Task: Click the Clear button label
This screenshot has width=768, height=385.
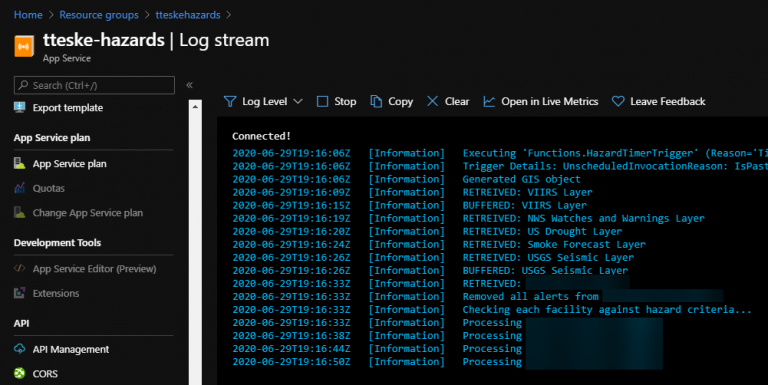Action: (457, 101)
